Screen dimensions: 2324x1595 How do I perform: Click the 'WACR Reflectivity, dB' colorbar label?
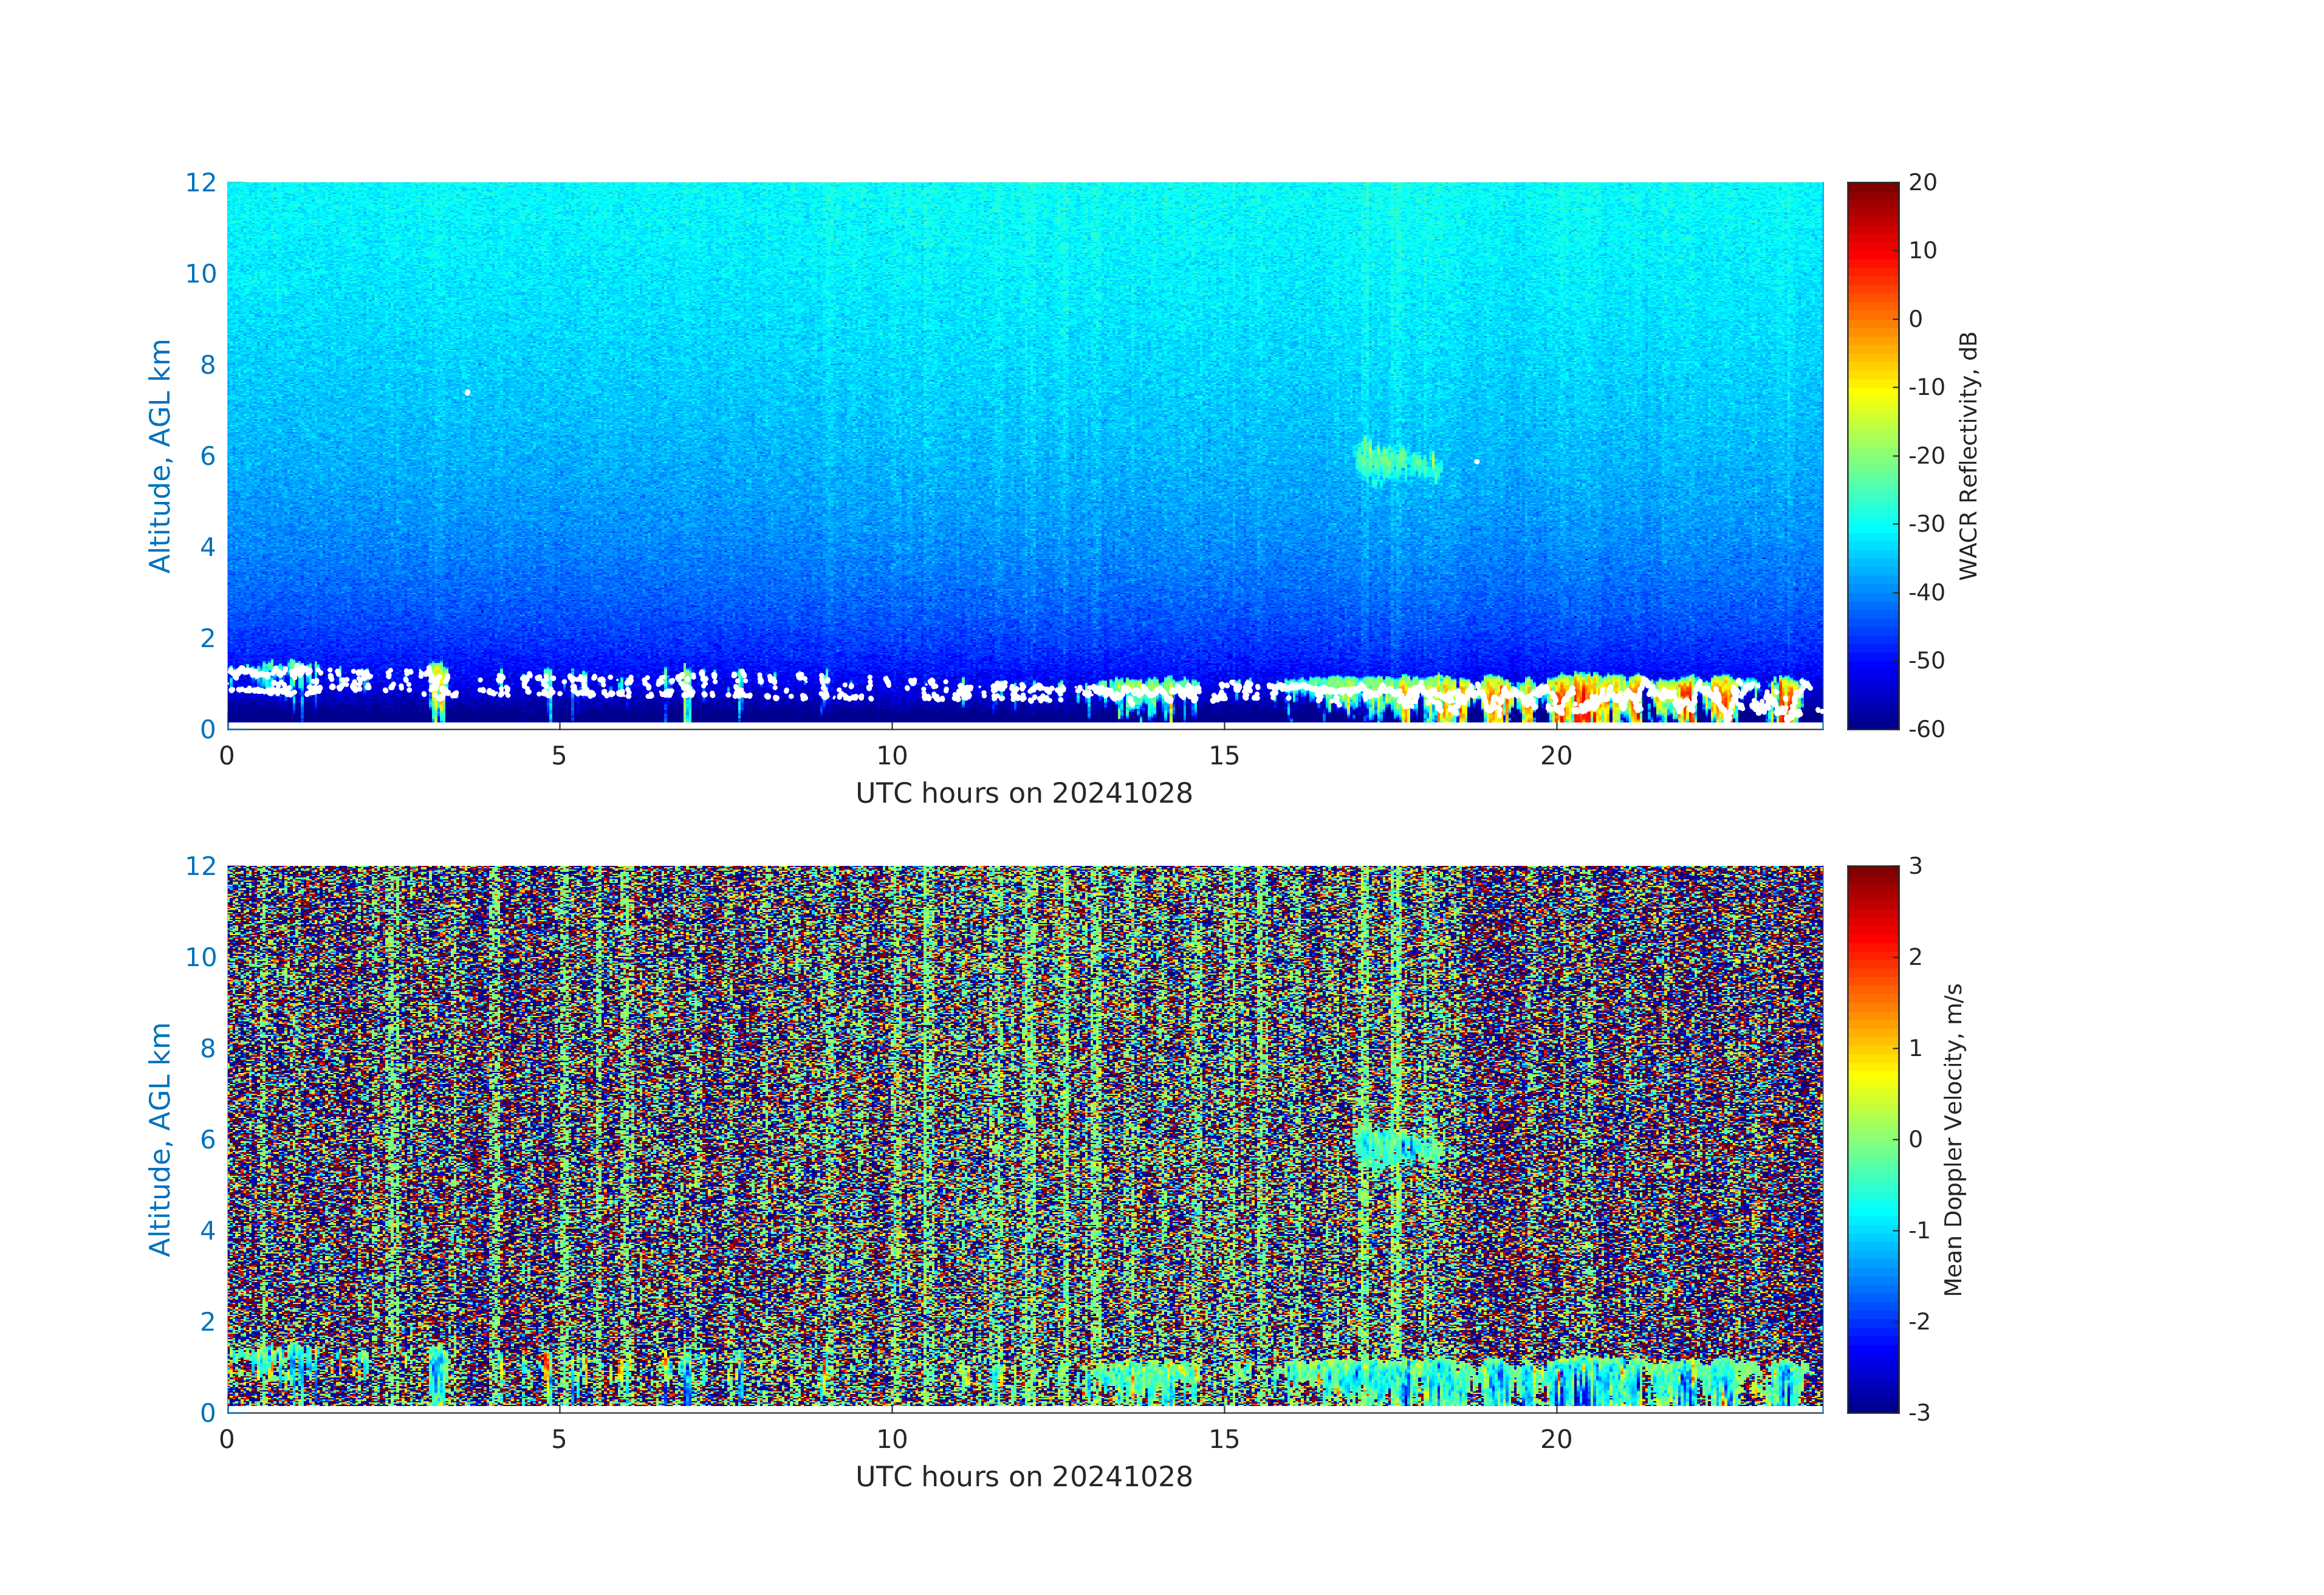(x=1968, y=455)
